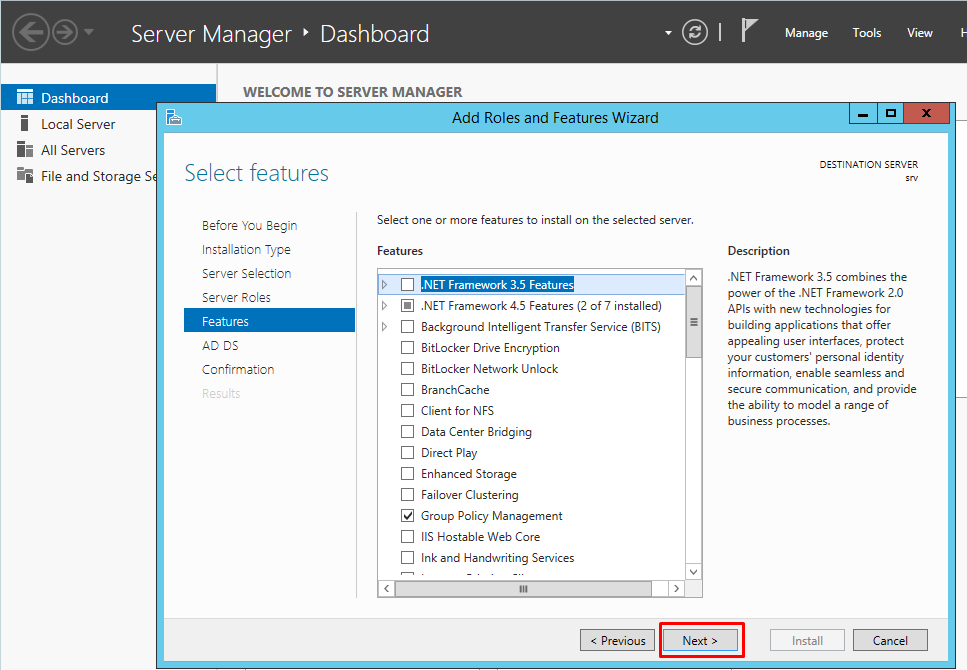Click the All Servers icon
The height and width of the screenshot is (670, 967).
click(25, 149)
